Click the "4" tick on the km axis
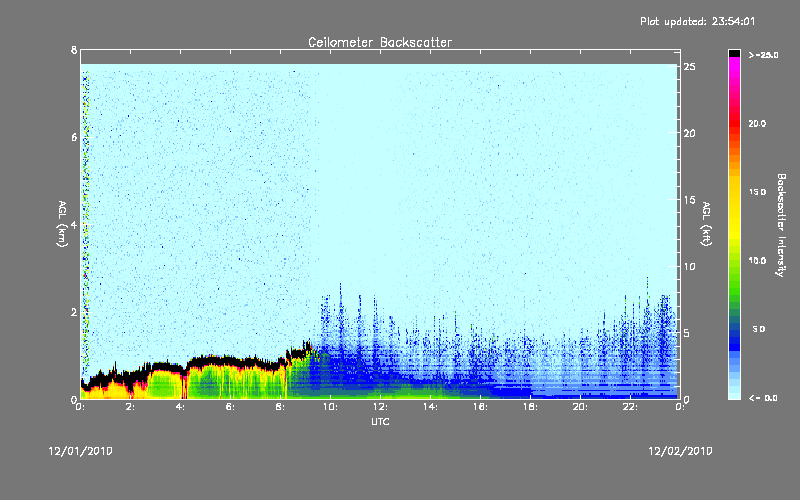Screen dimensions: 800x500 coord(74,224)
